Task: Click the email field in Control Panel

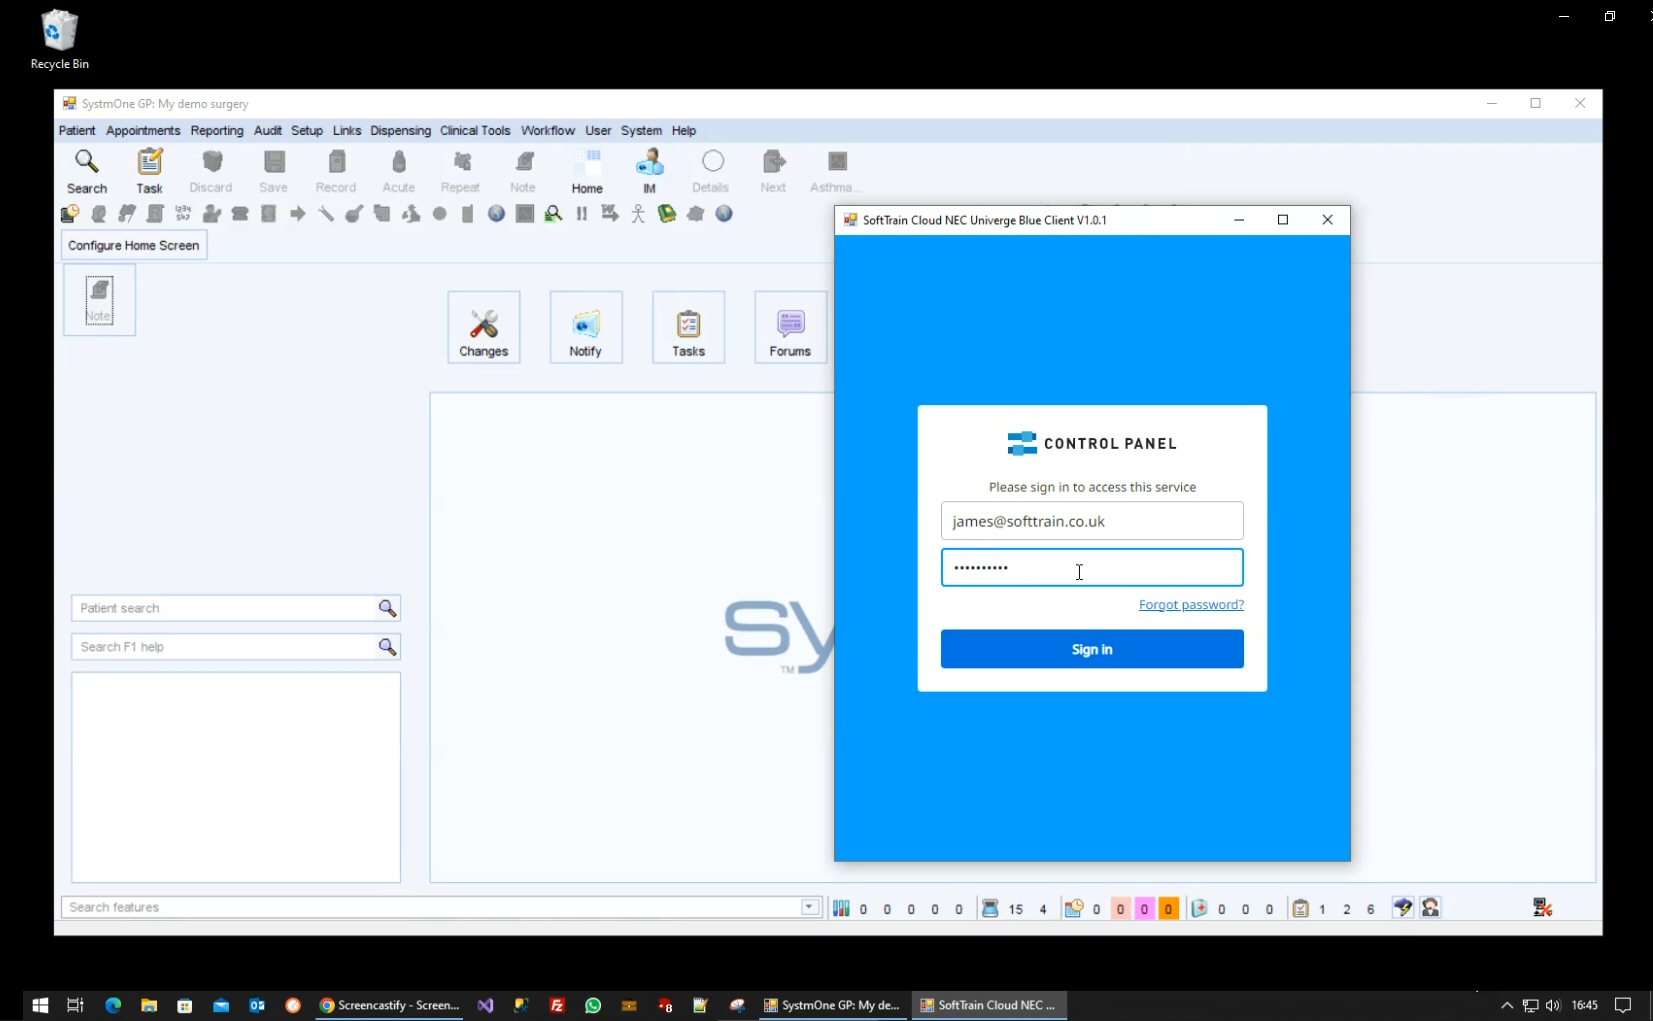Action: click(x=1092, y=521)
